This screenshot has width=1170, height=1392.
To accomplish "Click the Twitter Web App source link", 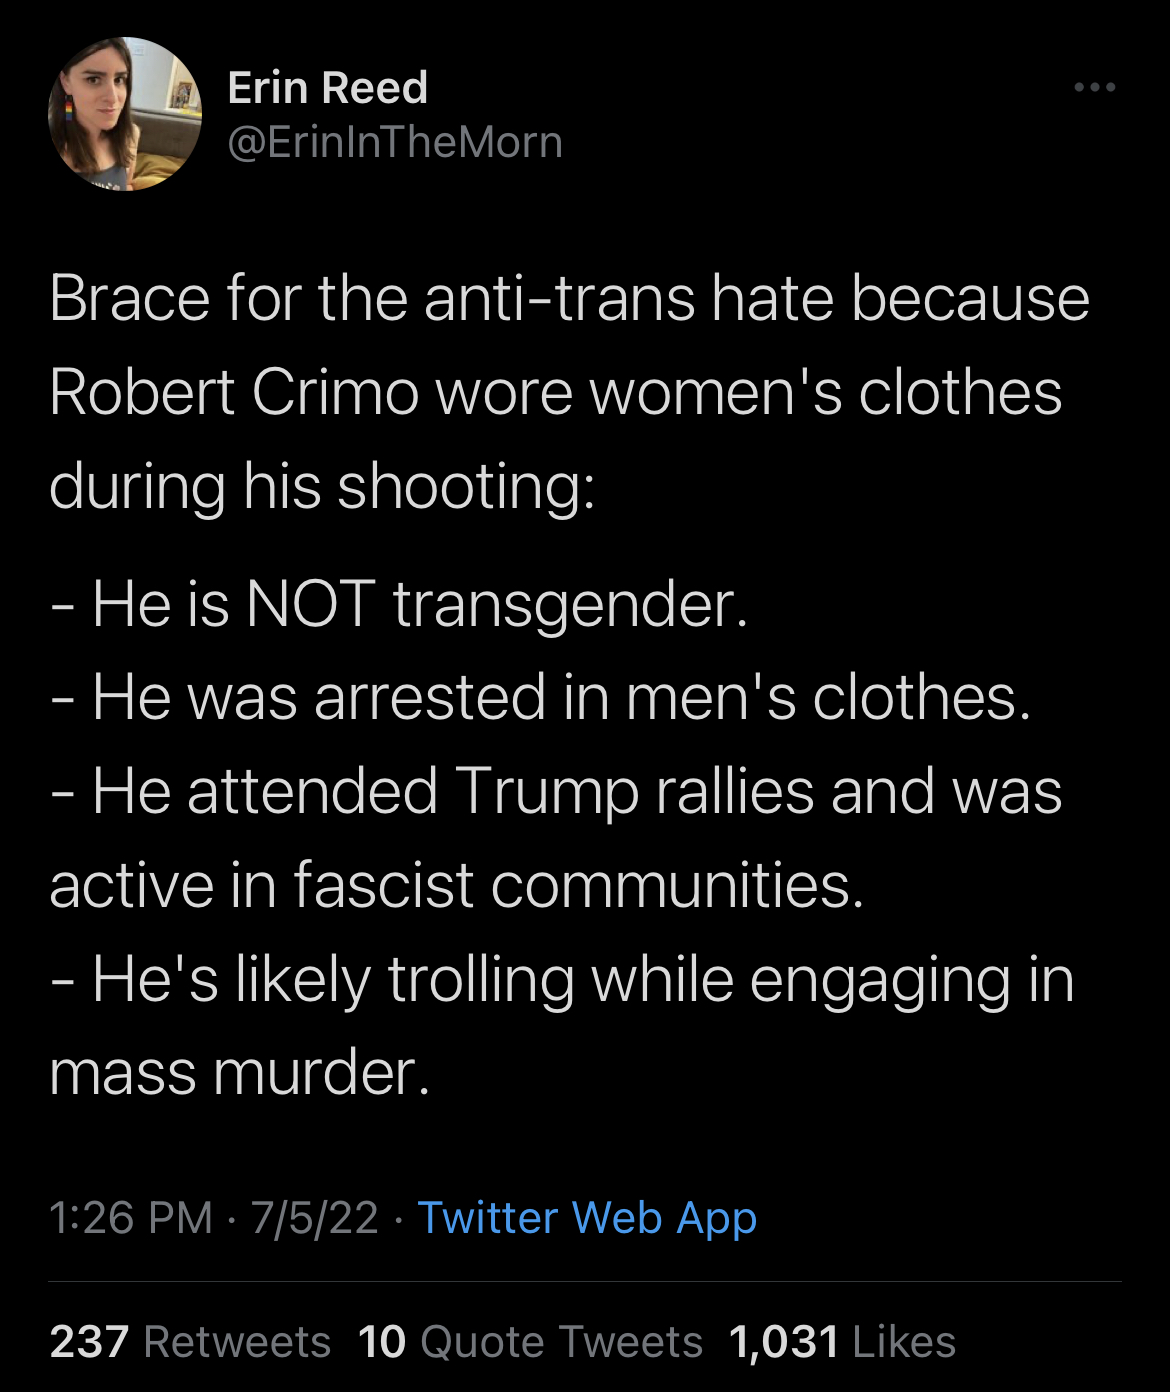I will 587,1218.
